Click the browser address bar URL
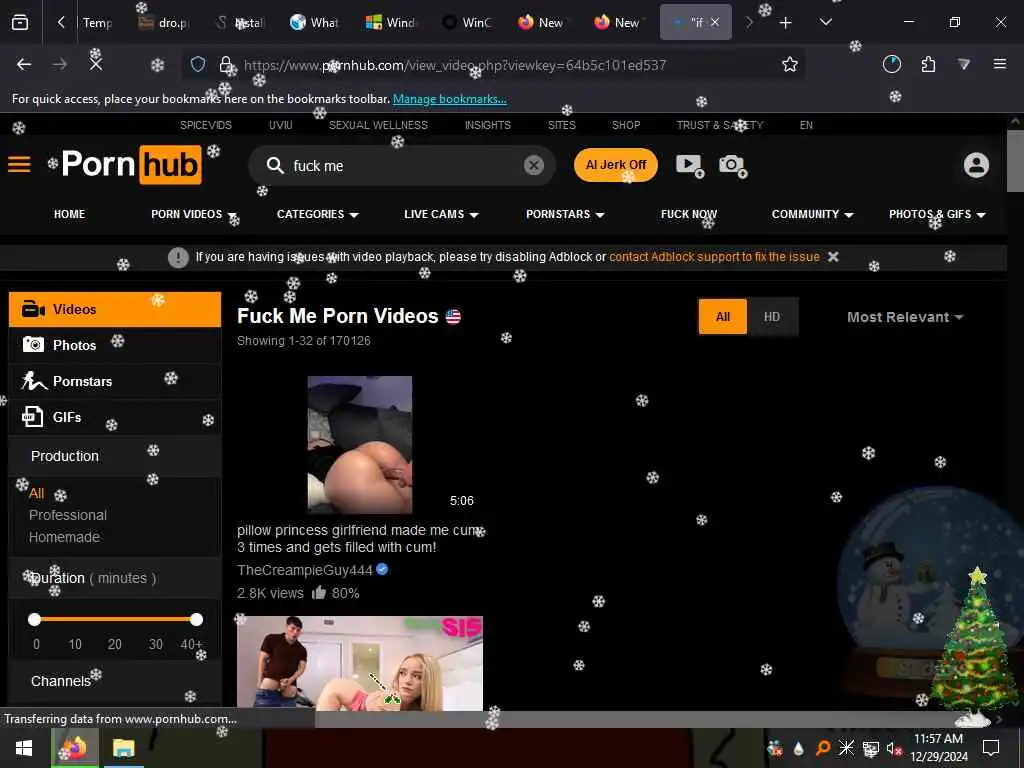This screenshot has height=768, width=1024. pyautogui.click(x=455, y=65)
